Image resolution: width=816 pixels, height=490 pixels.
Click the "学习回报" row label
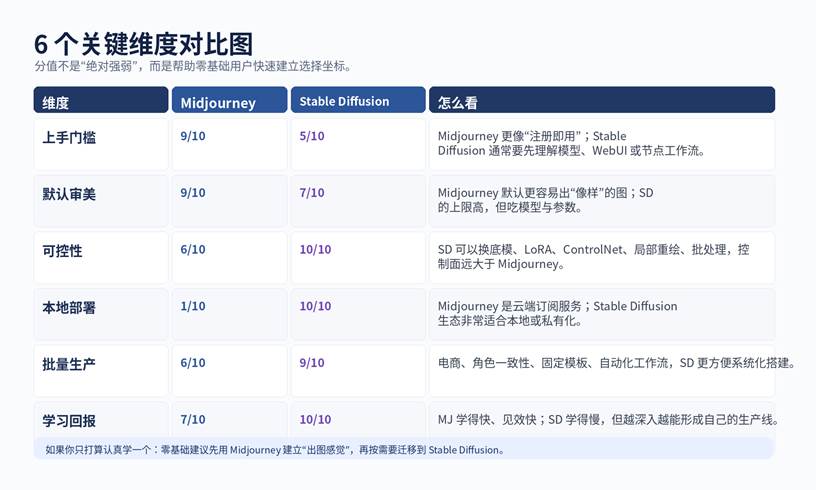point(69,420)
